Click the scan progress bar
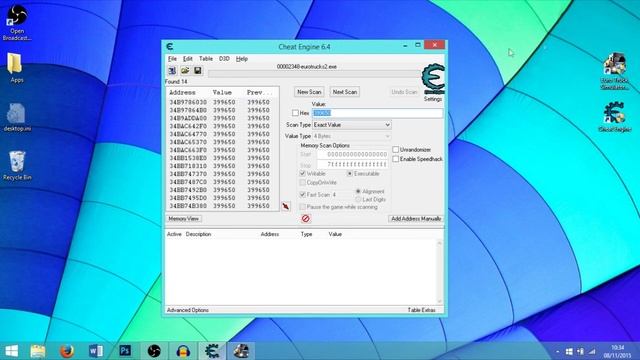 pyautogui.click(x=314, y=74)
